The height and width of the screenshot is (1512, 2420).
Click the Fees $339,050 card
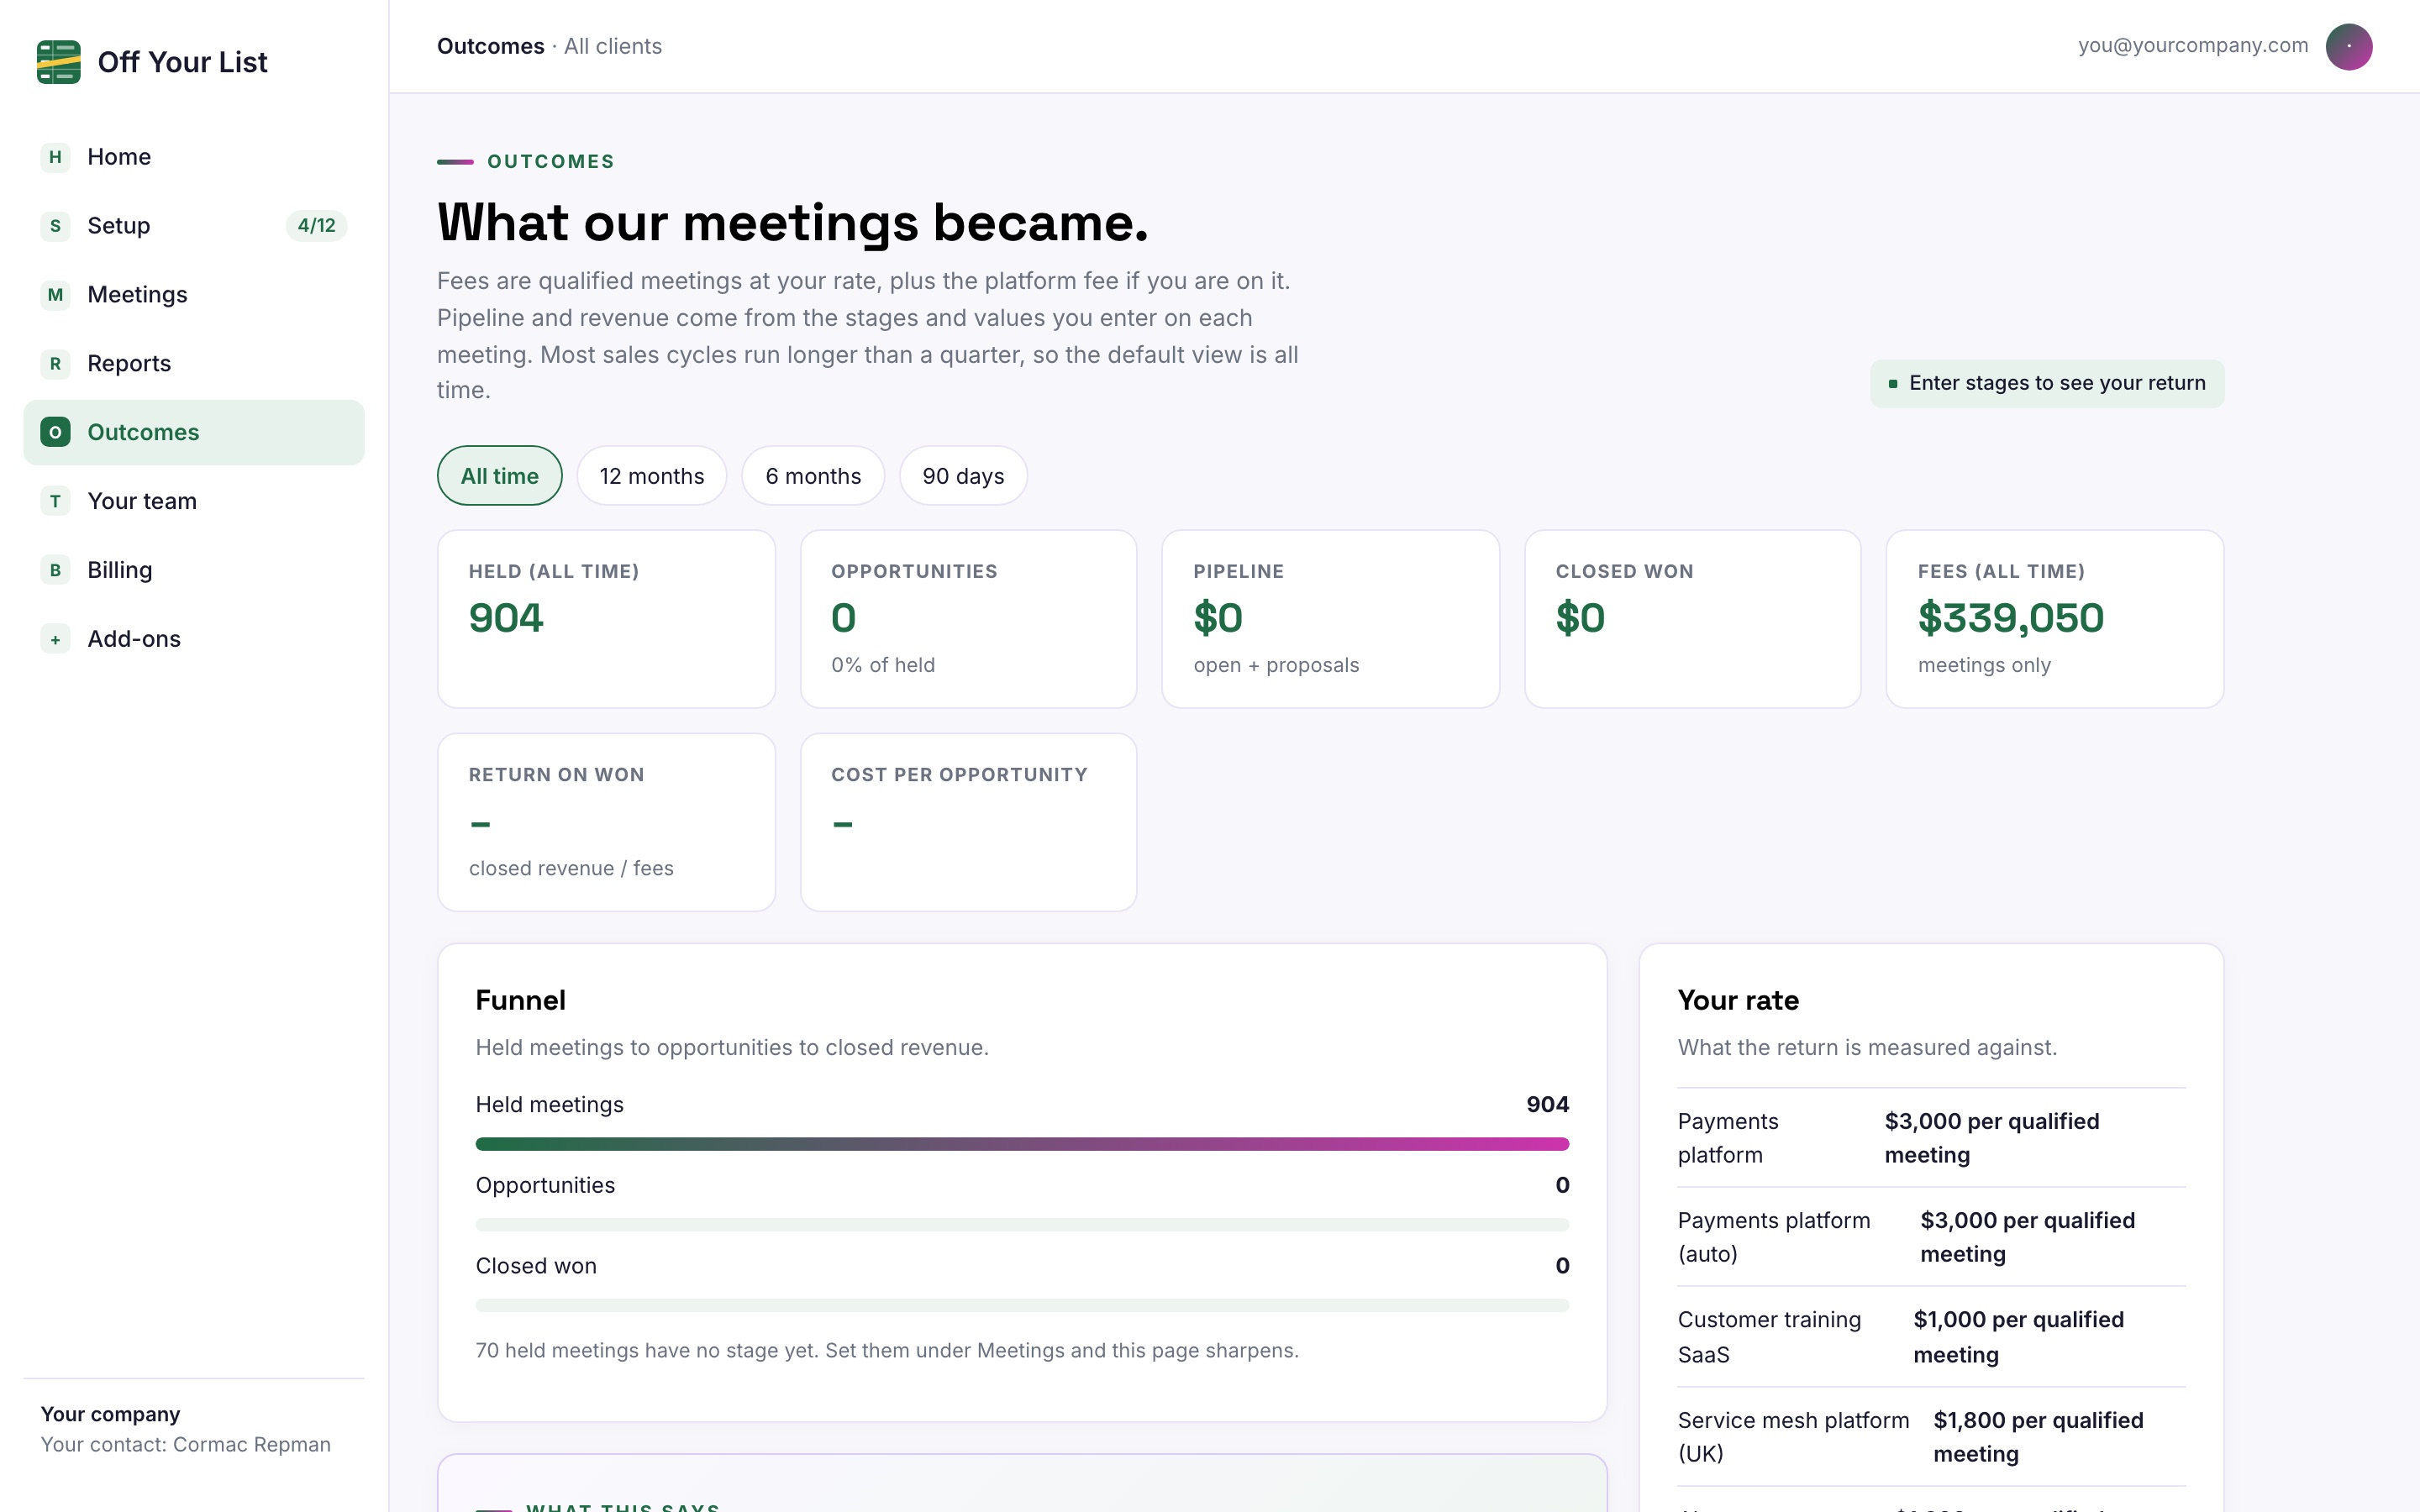pos(2054,619)
